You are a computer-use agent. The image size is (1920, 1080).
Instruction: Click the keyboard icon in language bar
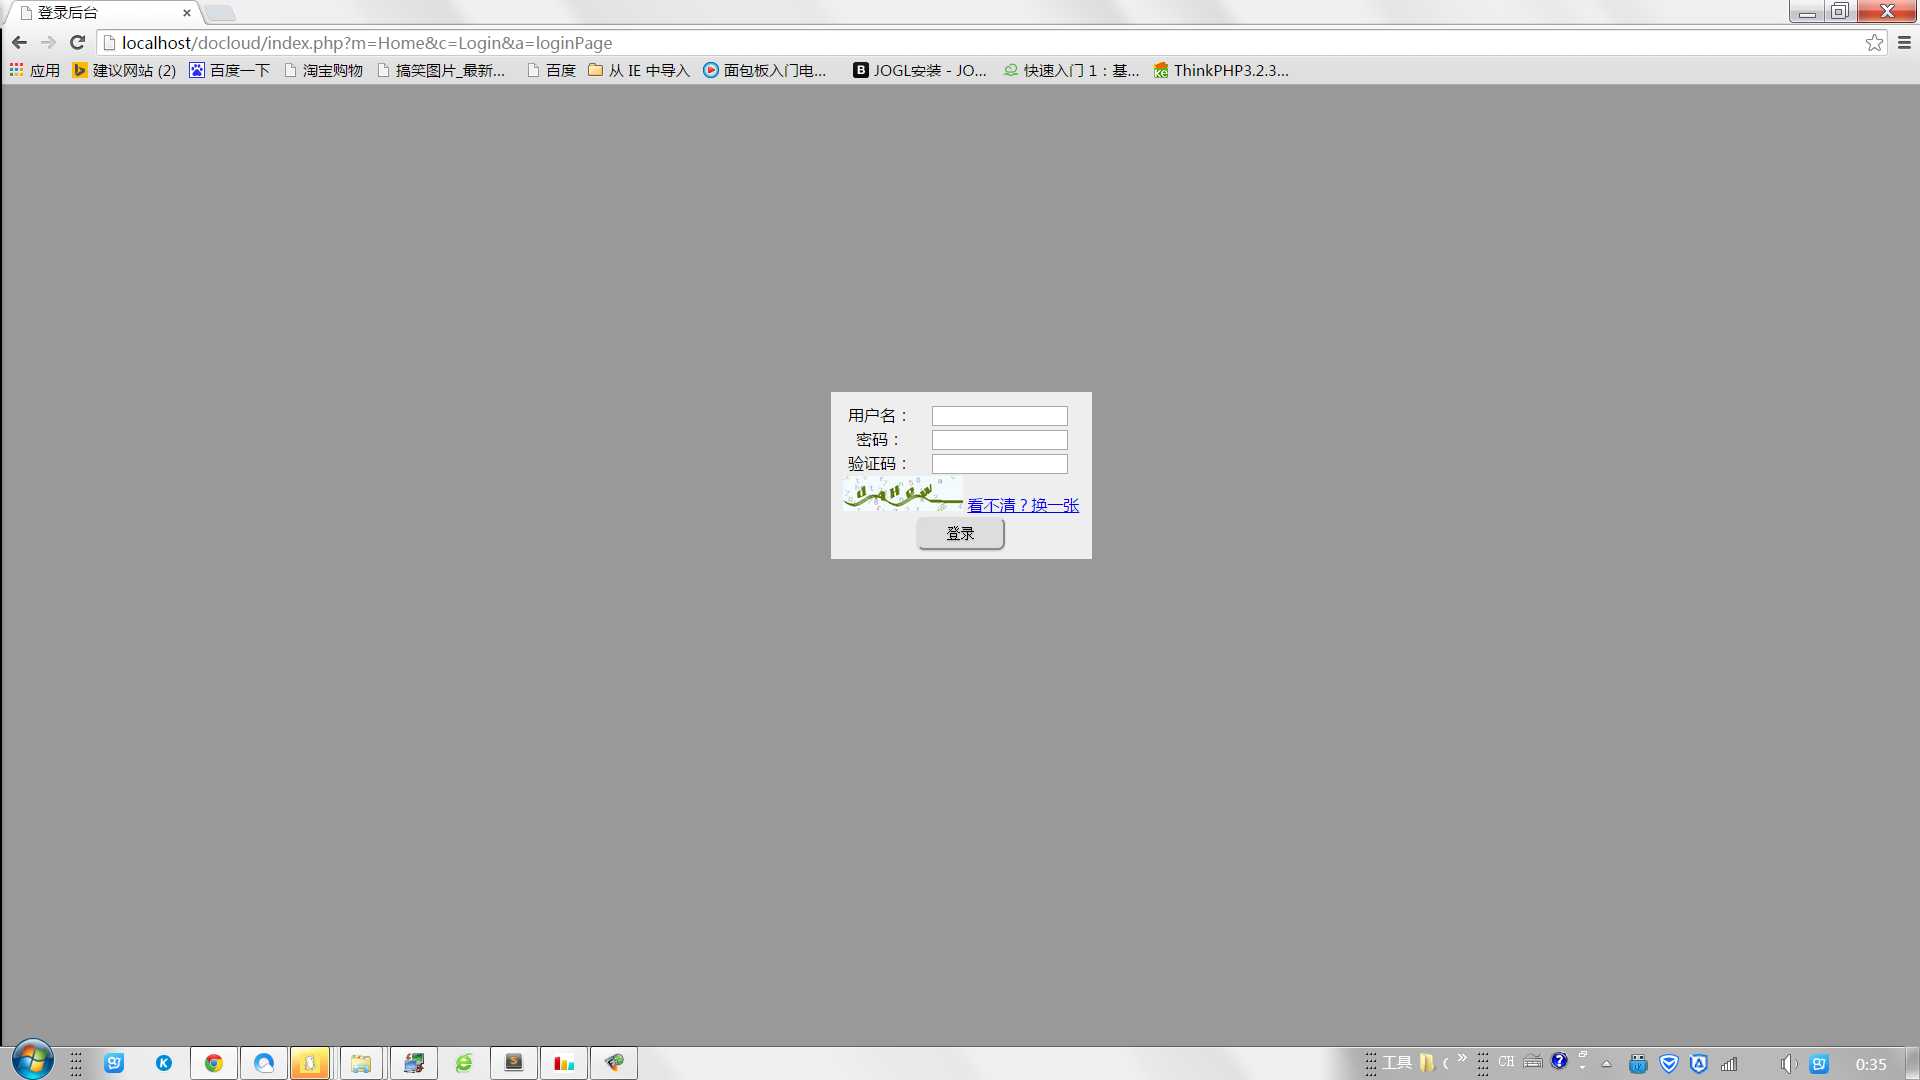coord(1533,1062)
